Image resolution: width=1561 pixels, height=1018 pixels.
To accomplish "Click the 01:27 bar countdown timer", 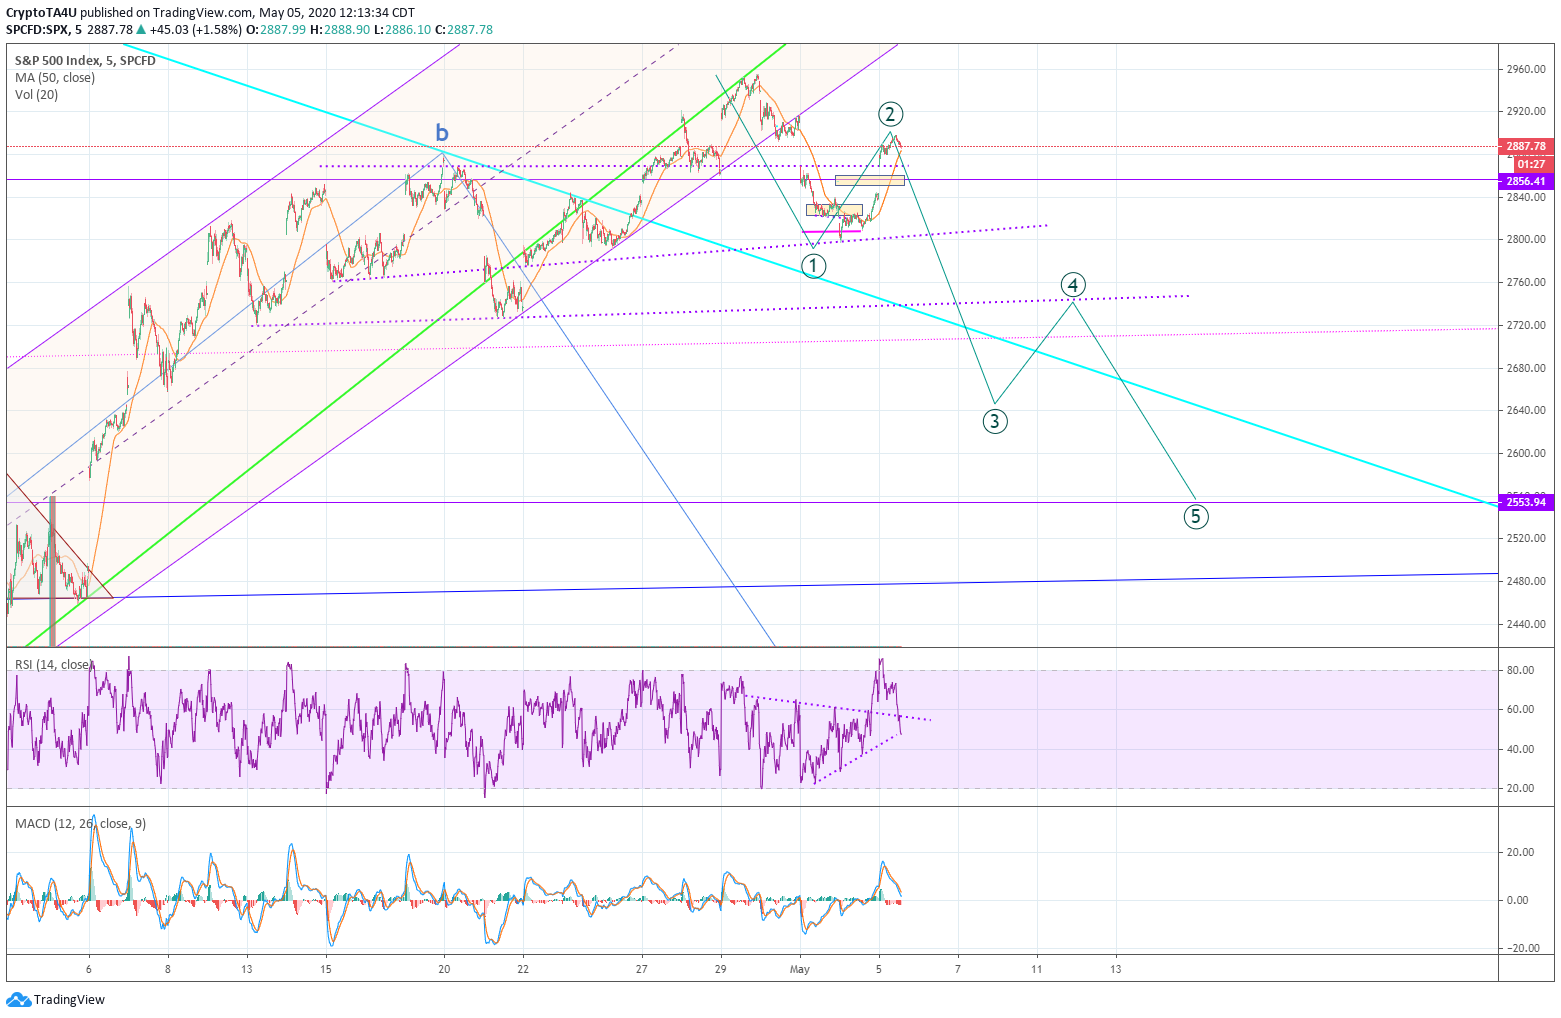I will click(1530, 164).
